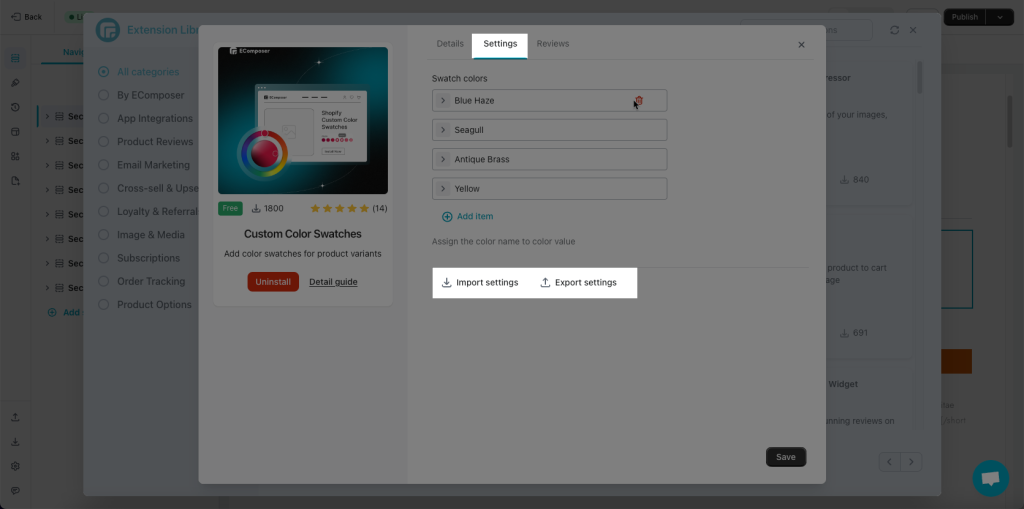
Task: Open the history clock sidebar icon
Action: coord(15,107)
